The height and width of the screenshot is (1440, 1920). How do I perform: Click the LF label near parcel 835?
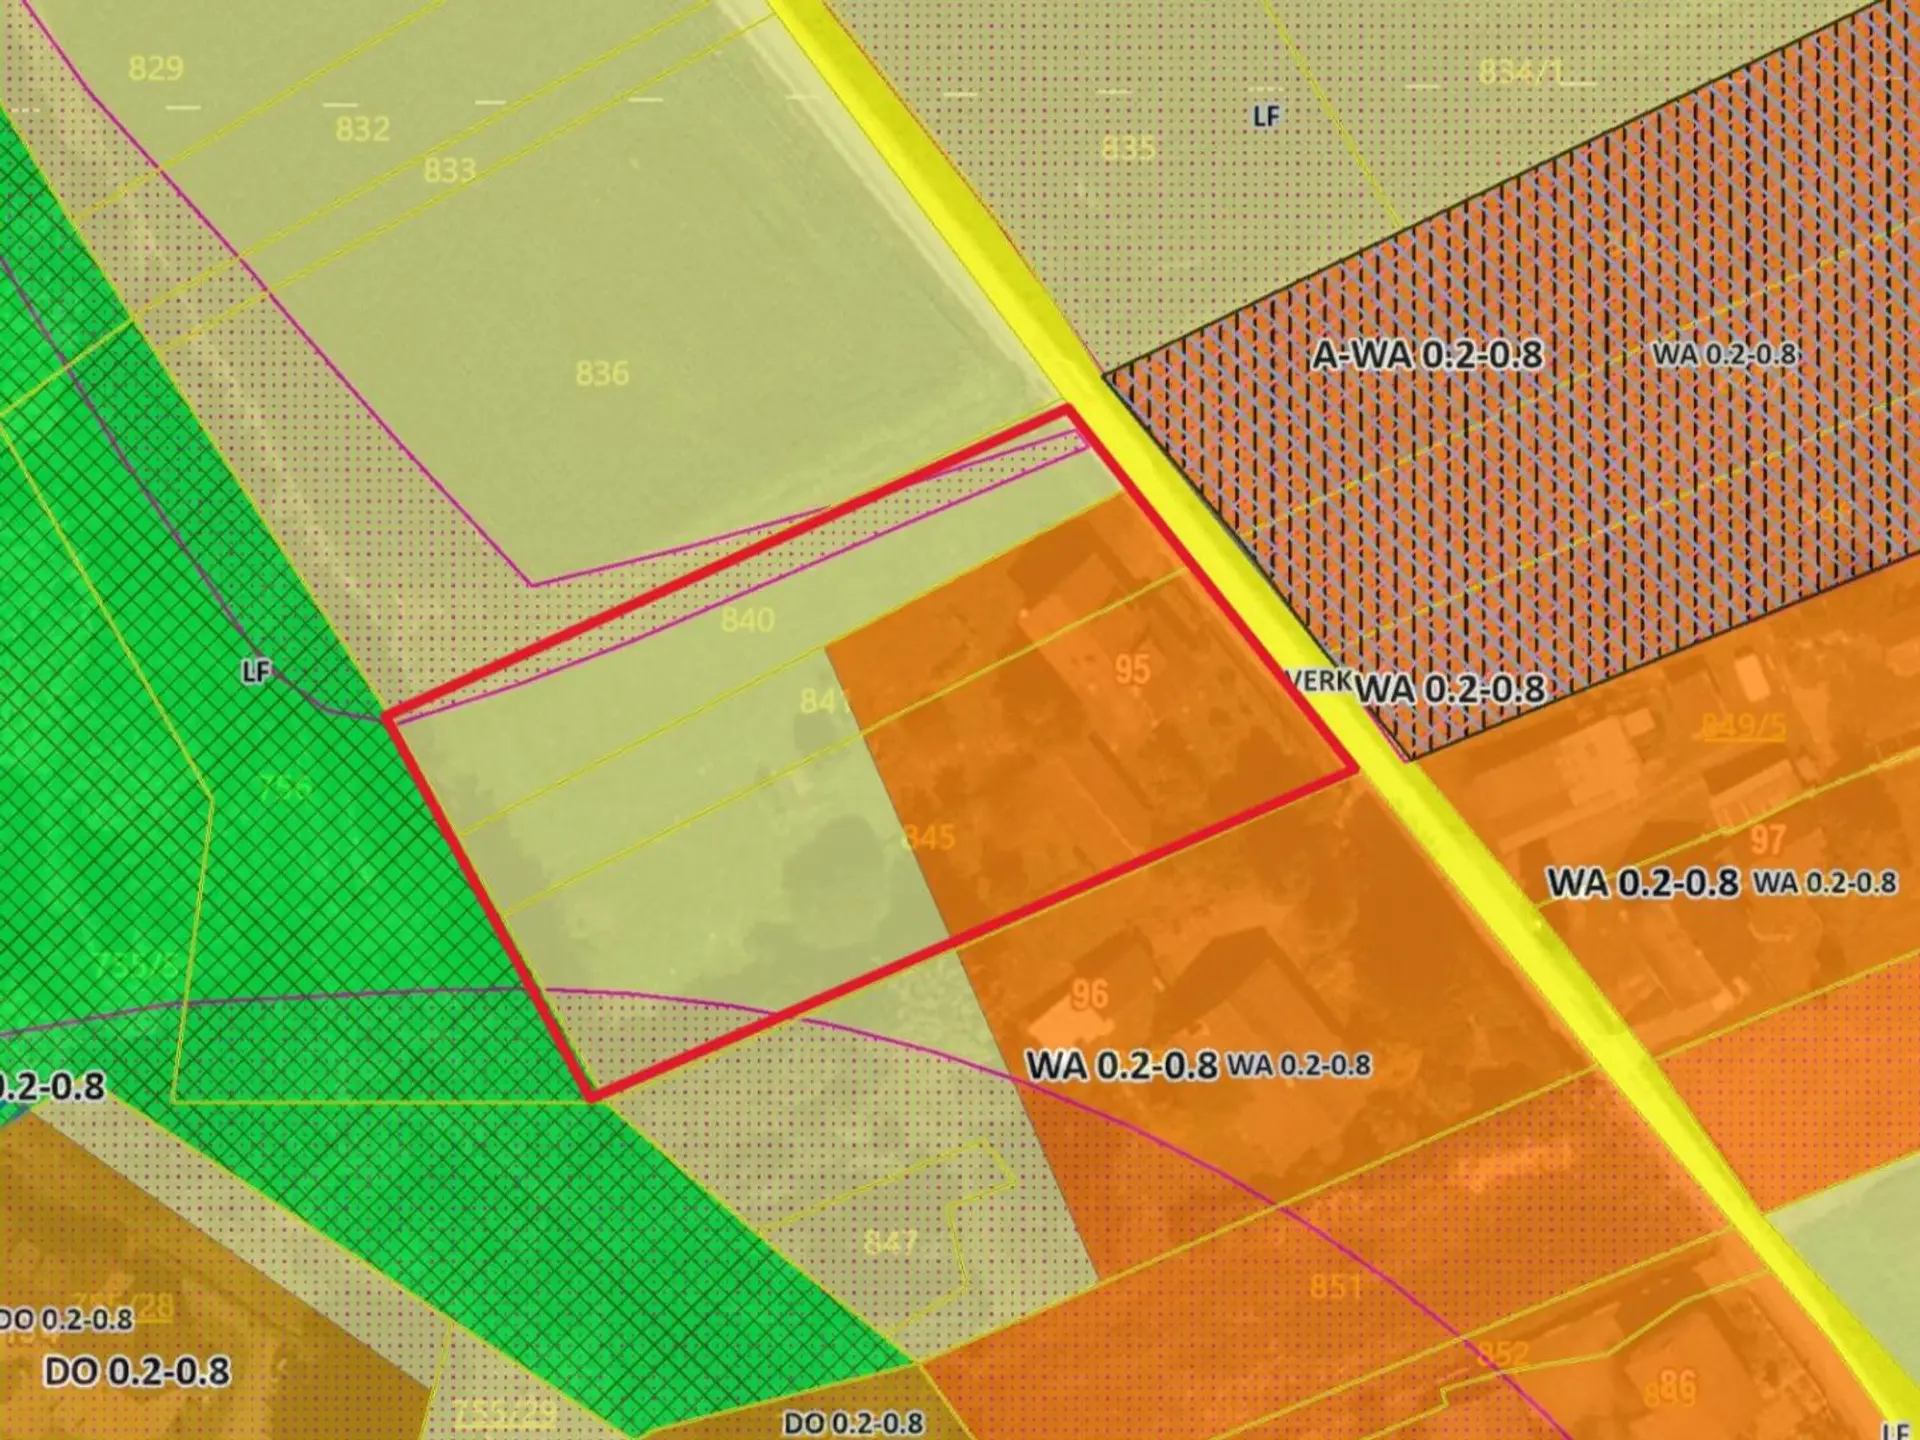[1266, 117]
